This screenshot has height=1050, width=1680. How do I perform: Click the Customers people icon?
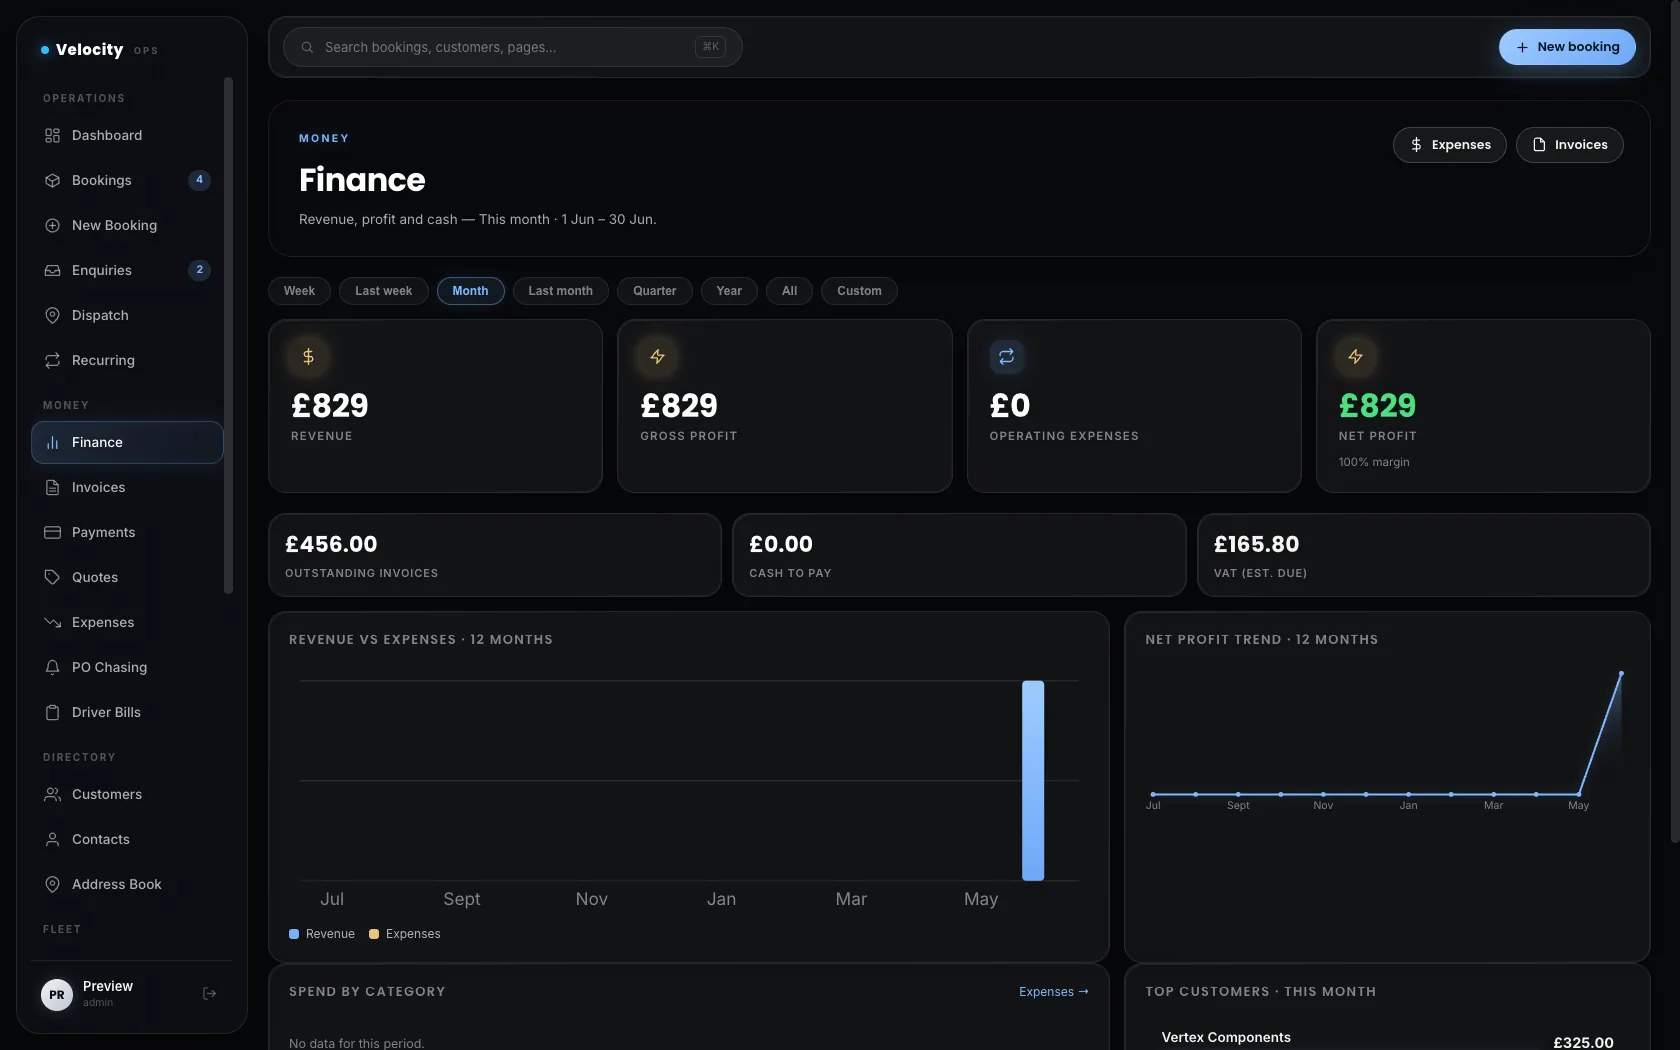tap(52, 794)
